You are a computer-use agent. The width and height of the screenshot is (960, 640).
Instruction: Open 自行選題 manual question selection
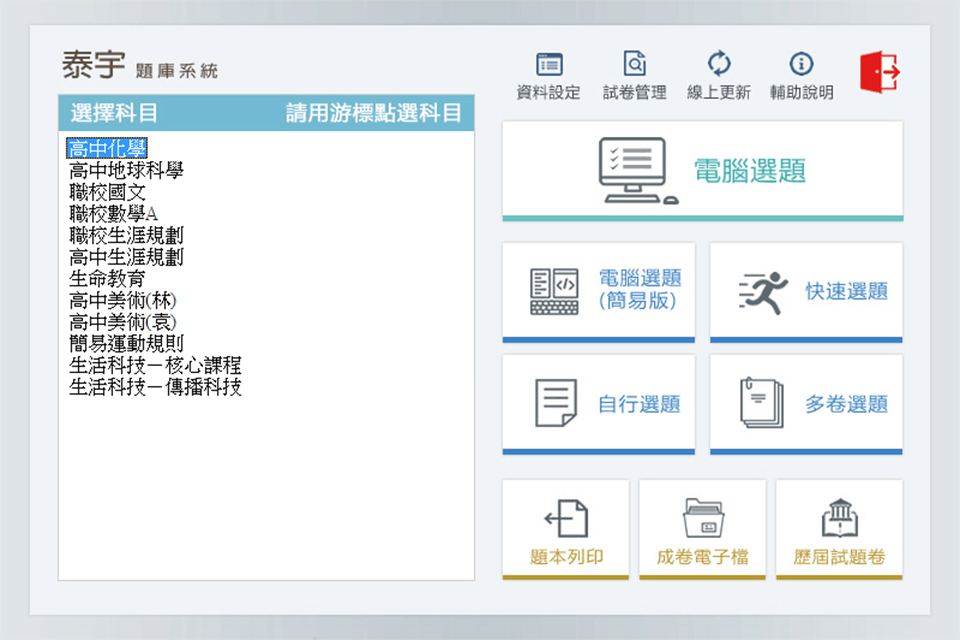[598, 404]
